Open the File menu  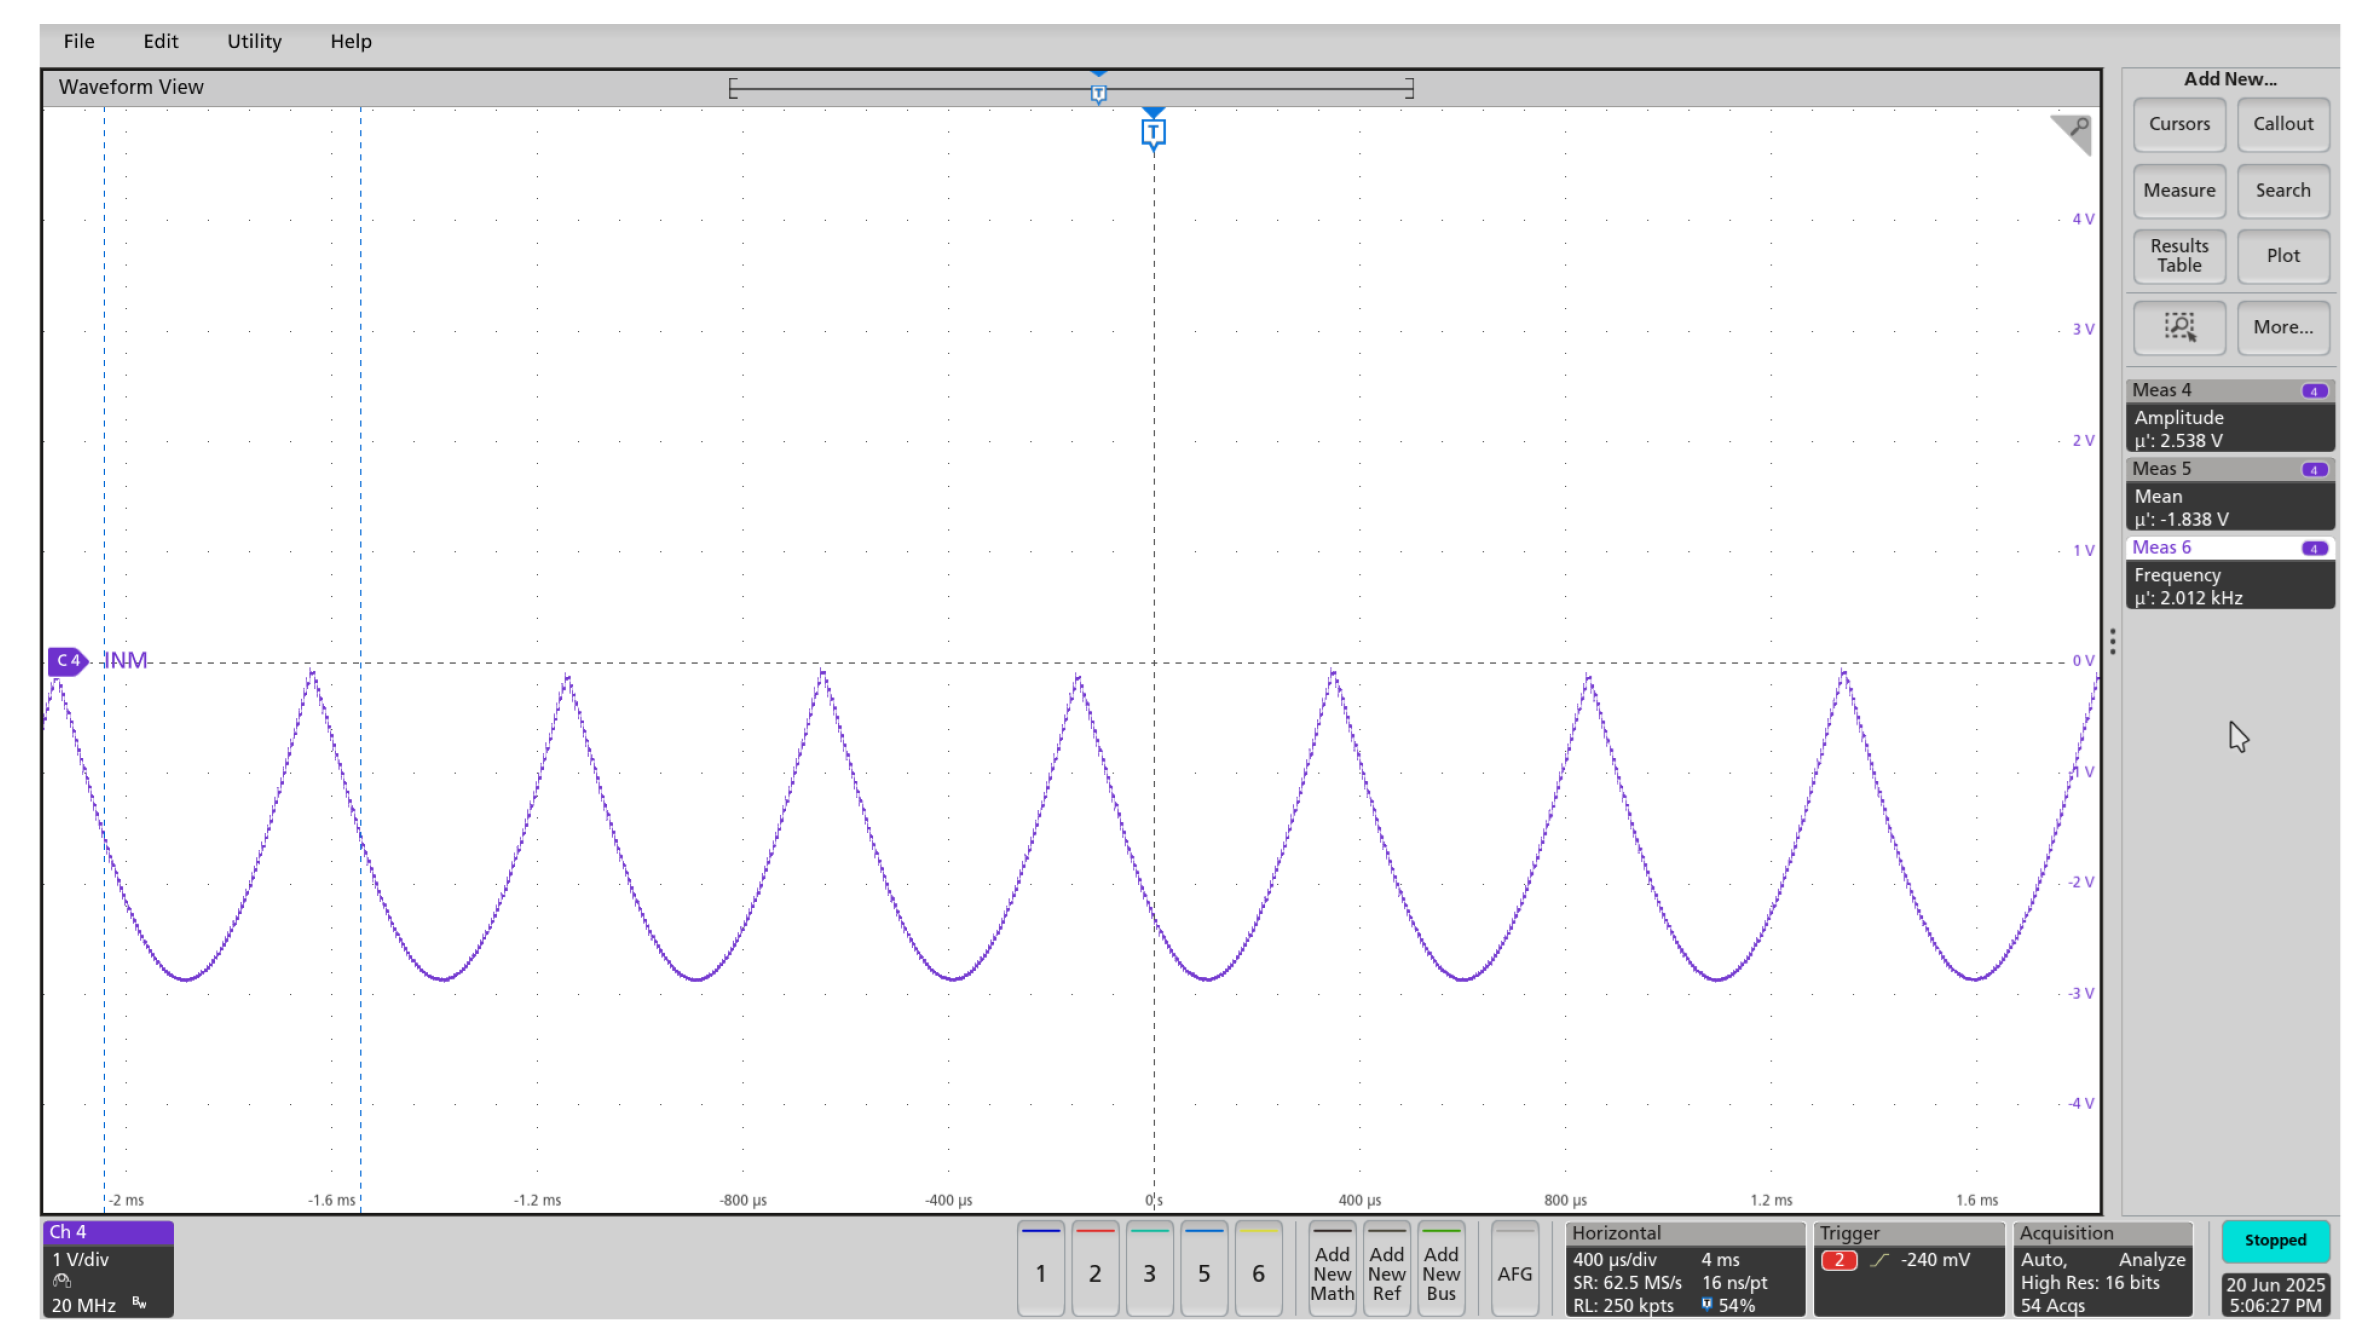pyautogui.click(x=79, y=41)
